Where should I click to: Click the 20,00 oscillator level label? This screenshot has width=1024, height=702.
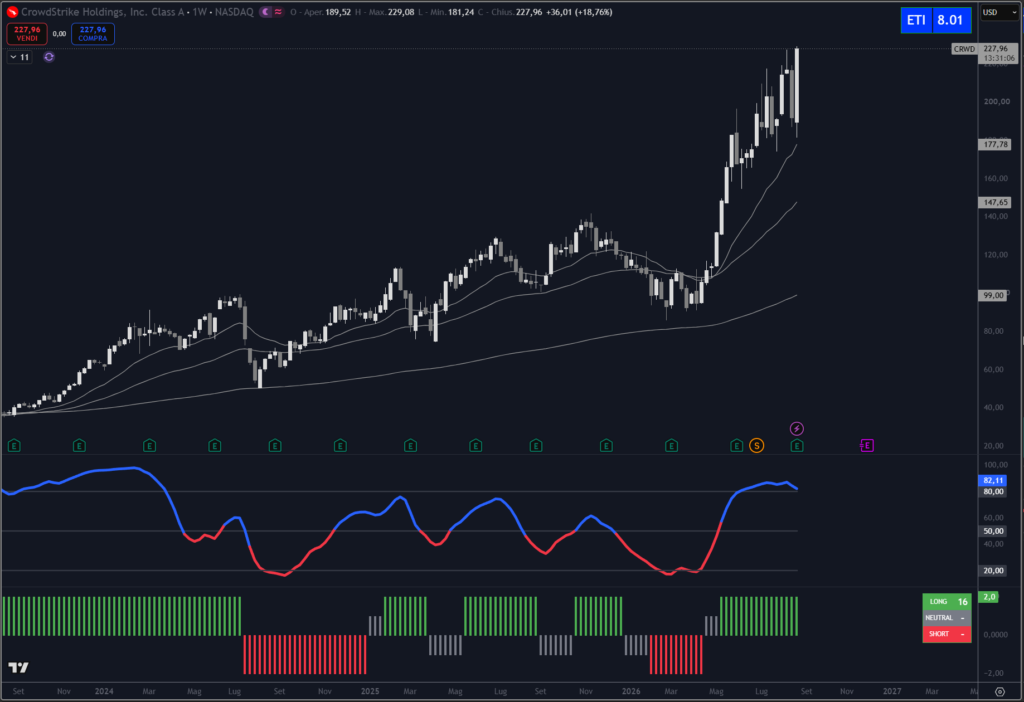coord(993,570)
